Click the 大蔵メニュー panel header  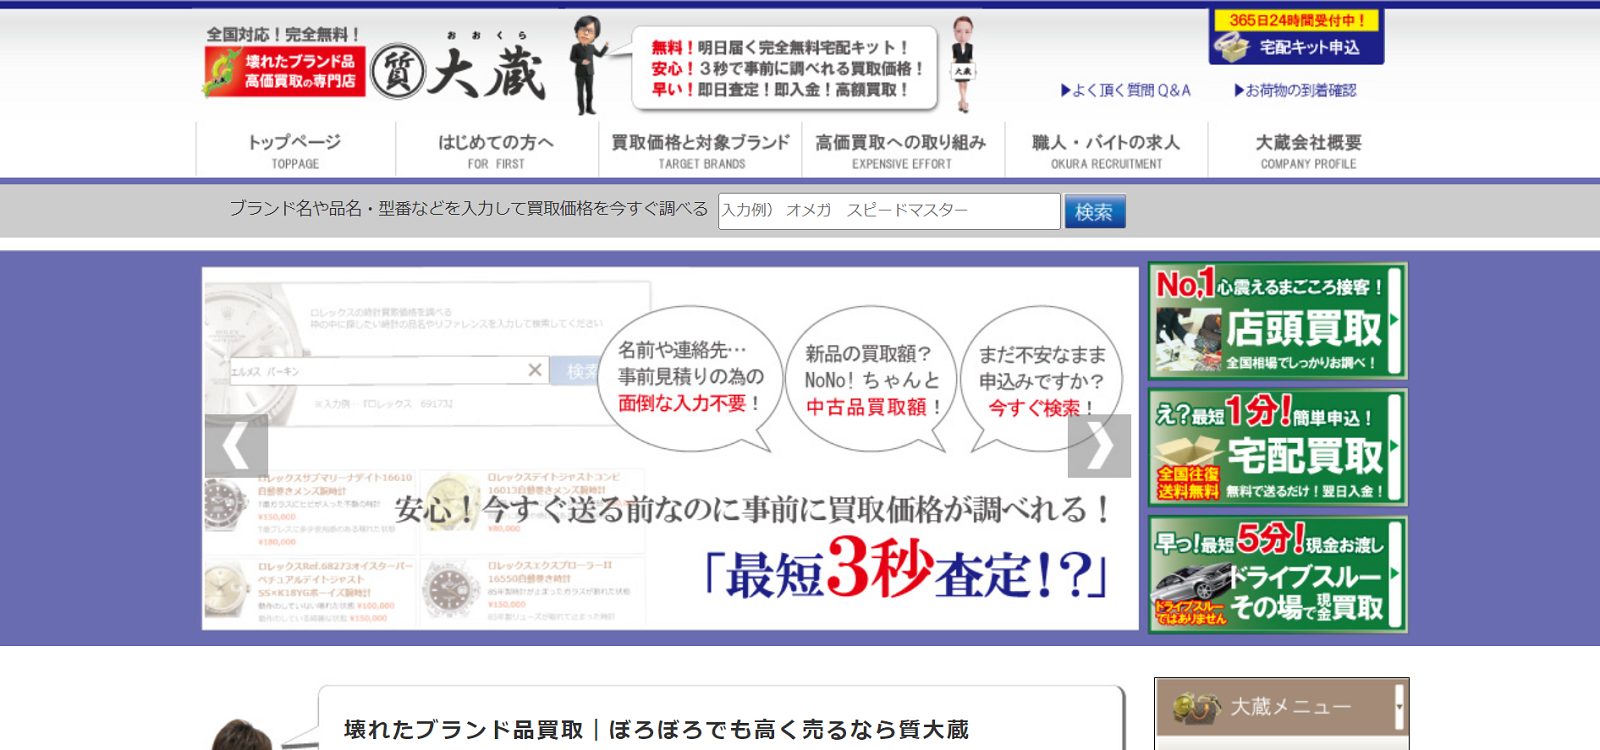(1281, 706)
